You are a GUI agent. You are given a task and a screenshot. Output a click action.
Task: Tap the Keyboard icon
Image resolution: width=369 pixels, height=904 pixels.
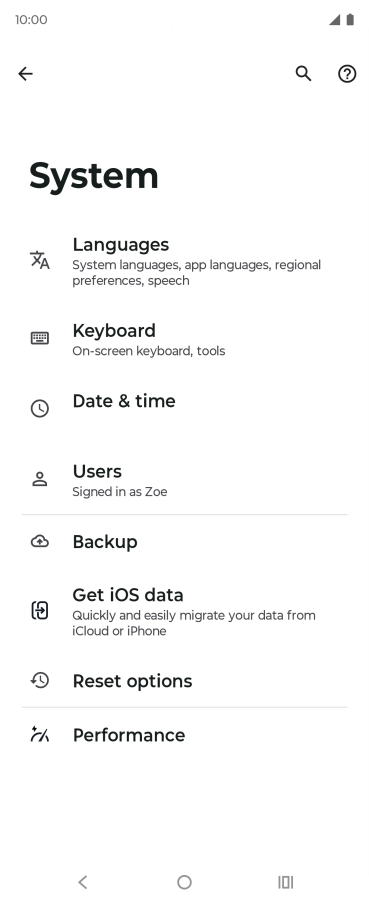tap(40, 338)
